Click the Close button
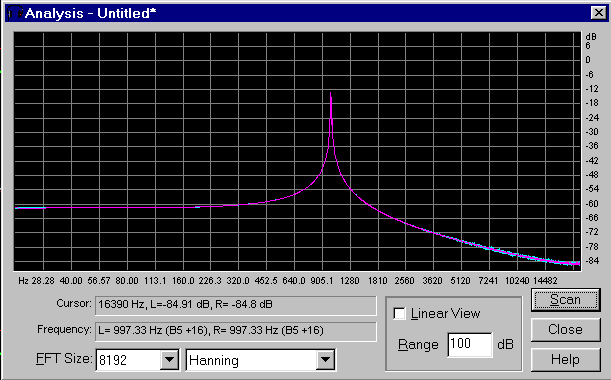Screen dimensions: 611x380 (565, 330)
